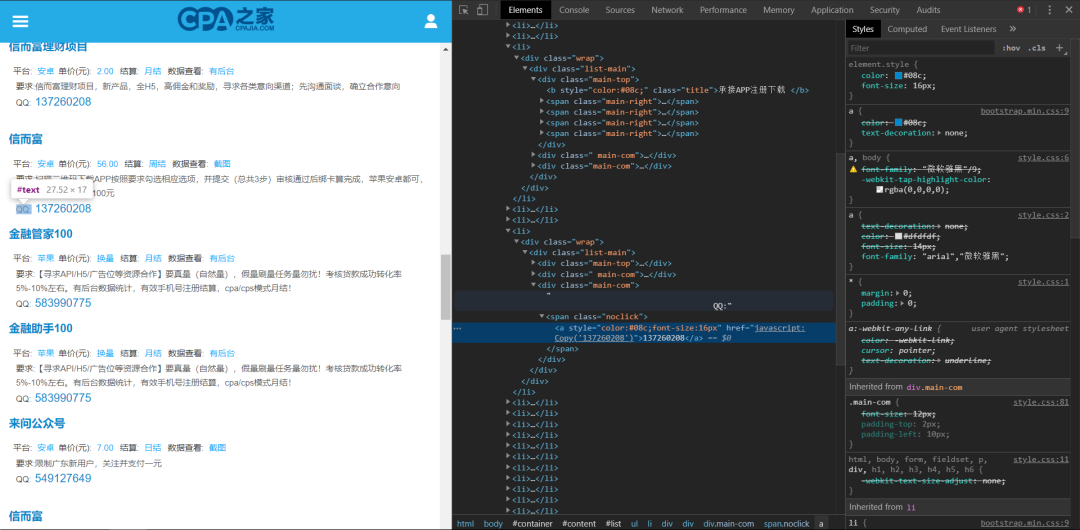This screenshot has height=530, width=1080.
Task: Click the 周结 settlement link
Action: pyautogui.click(x=157, y=164)
